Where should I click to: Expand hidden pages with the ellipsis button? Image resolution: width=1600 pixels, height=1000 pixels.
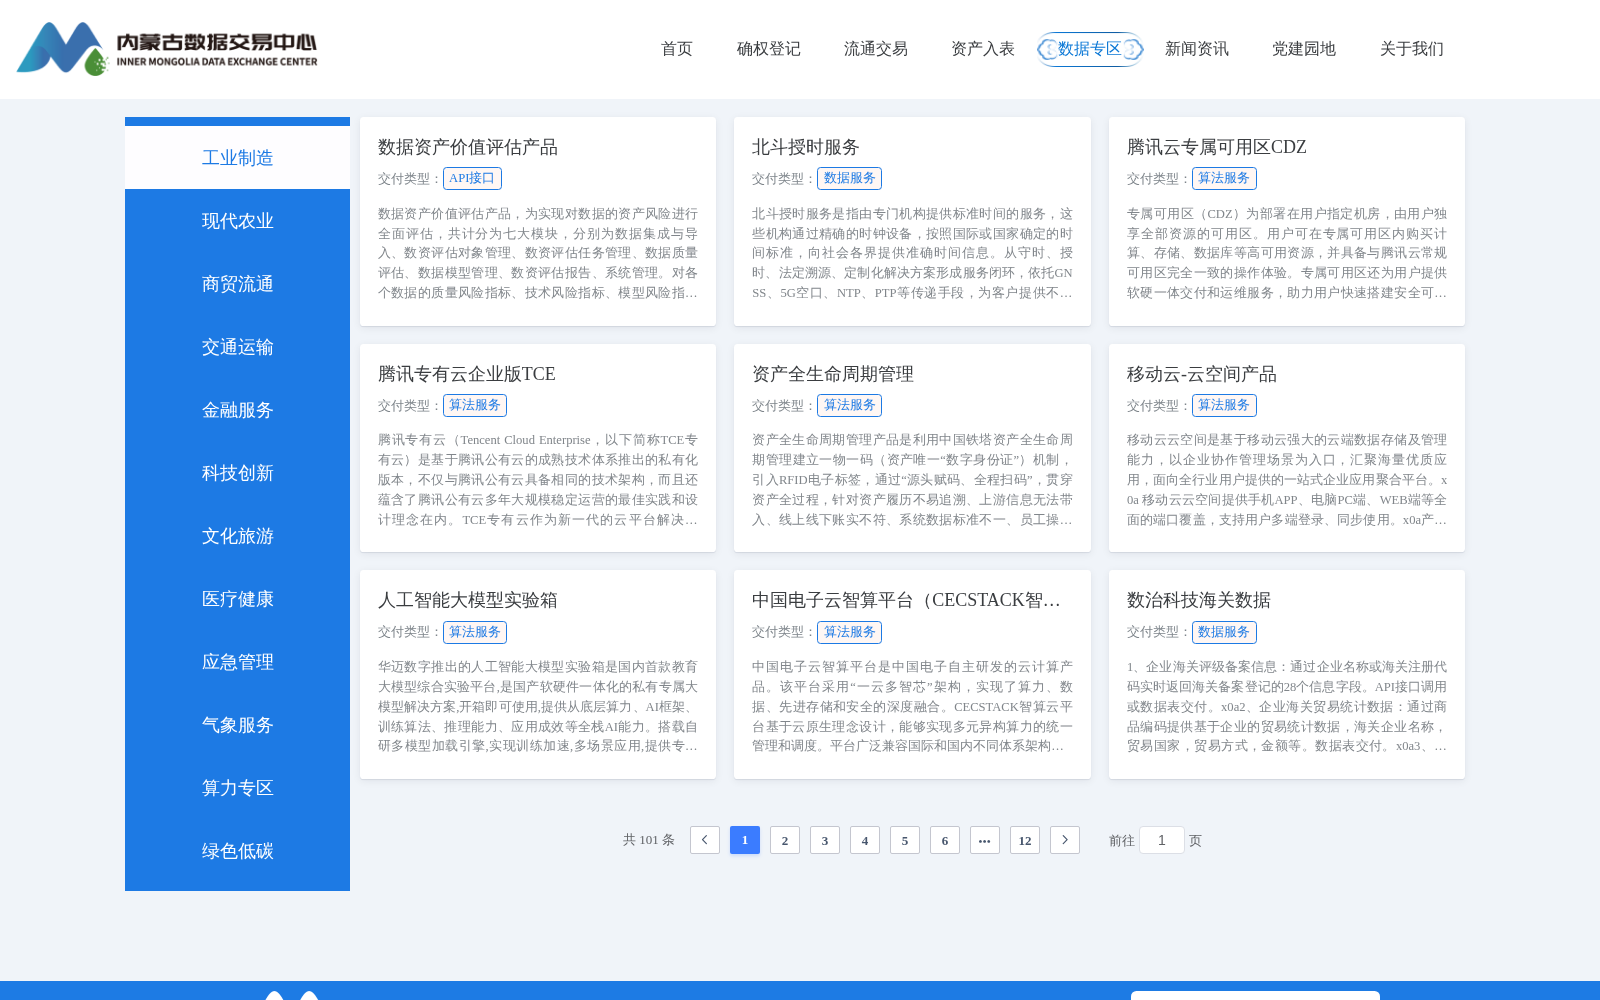pos(985,840)
